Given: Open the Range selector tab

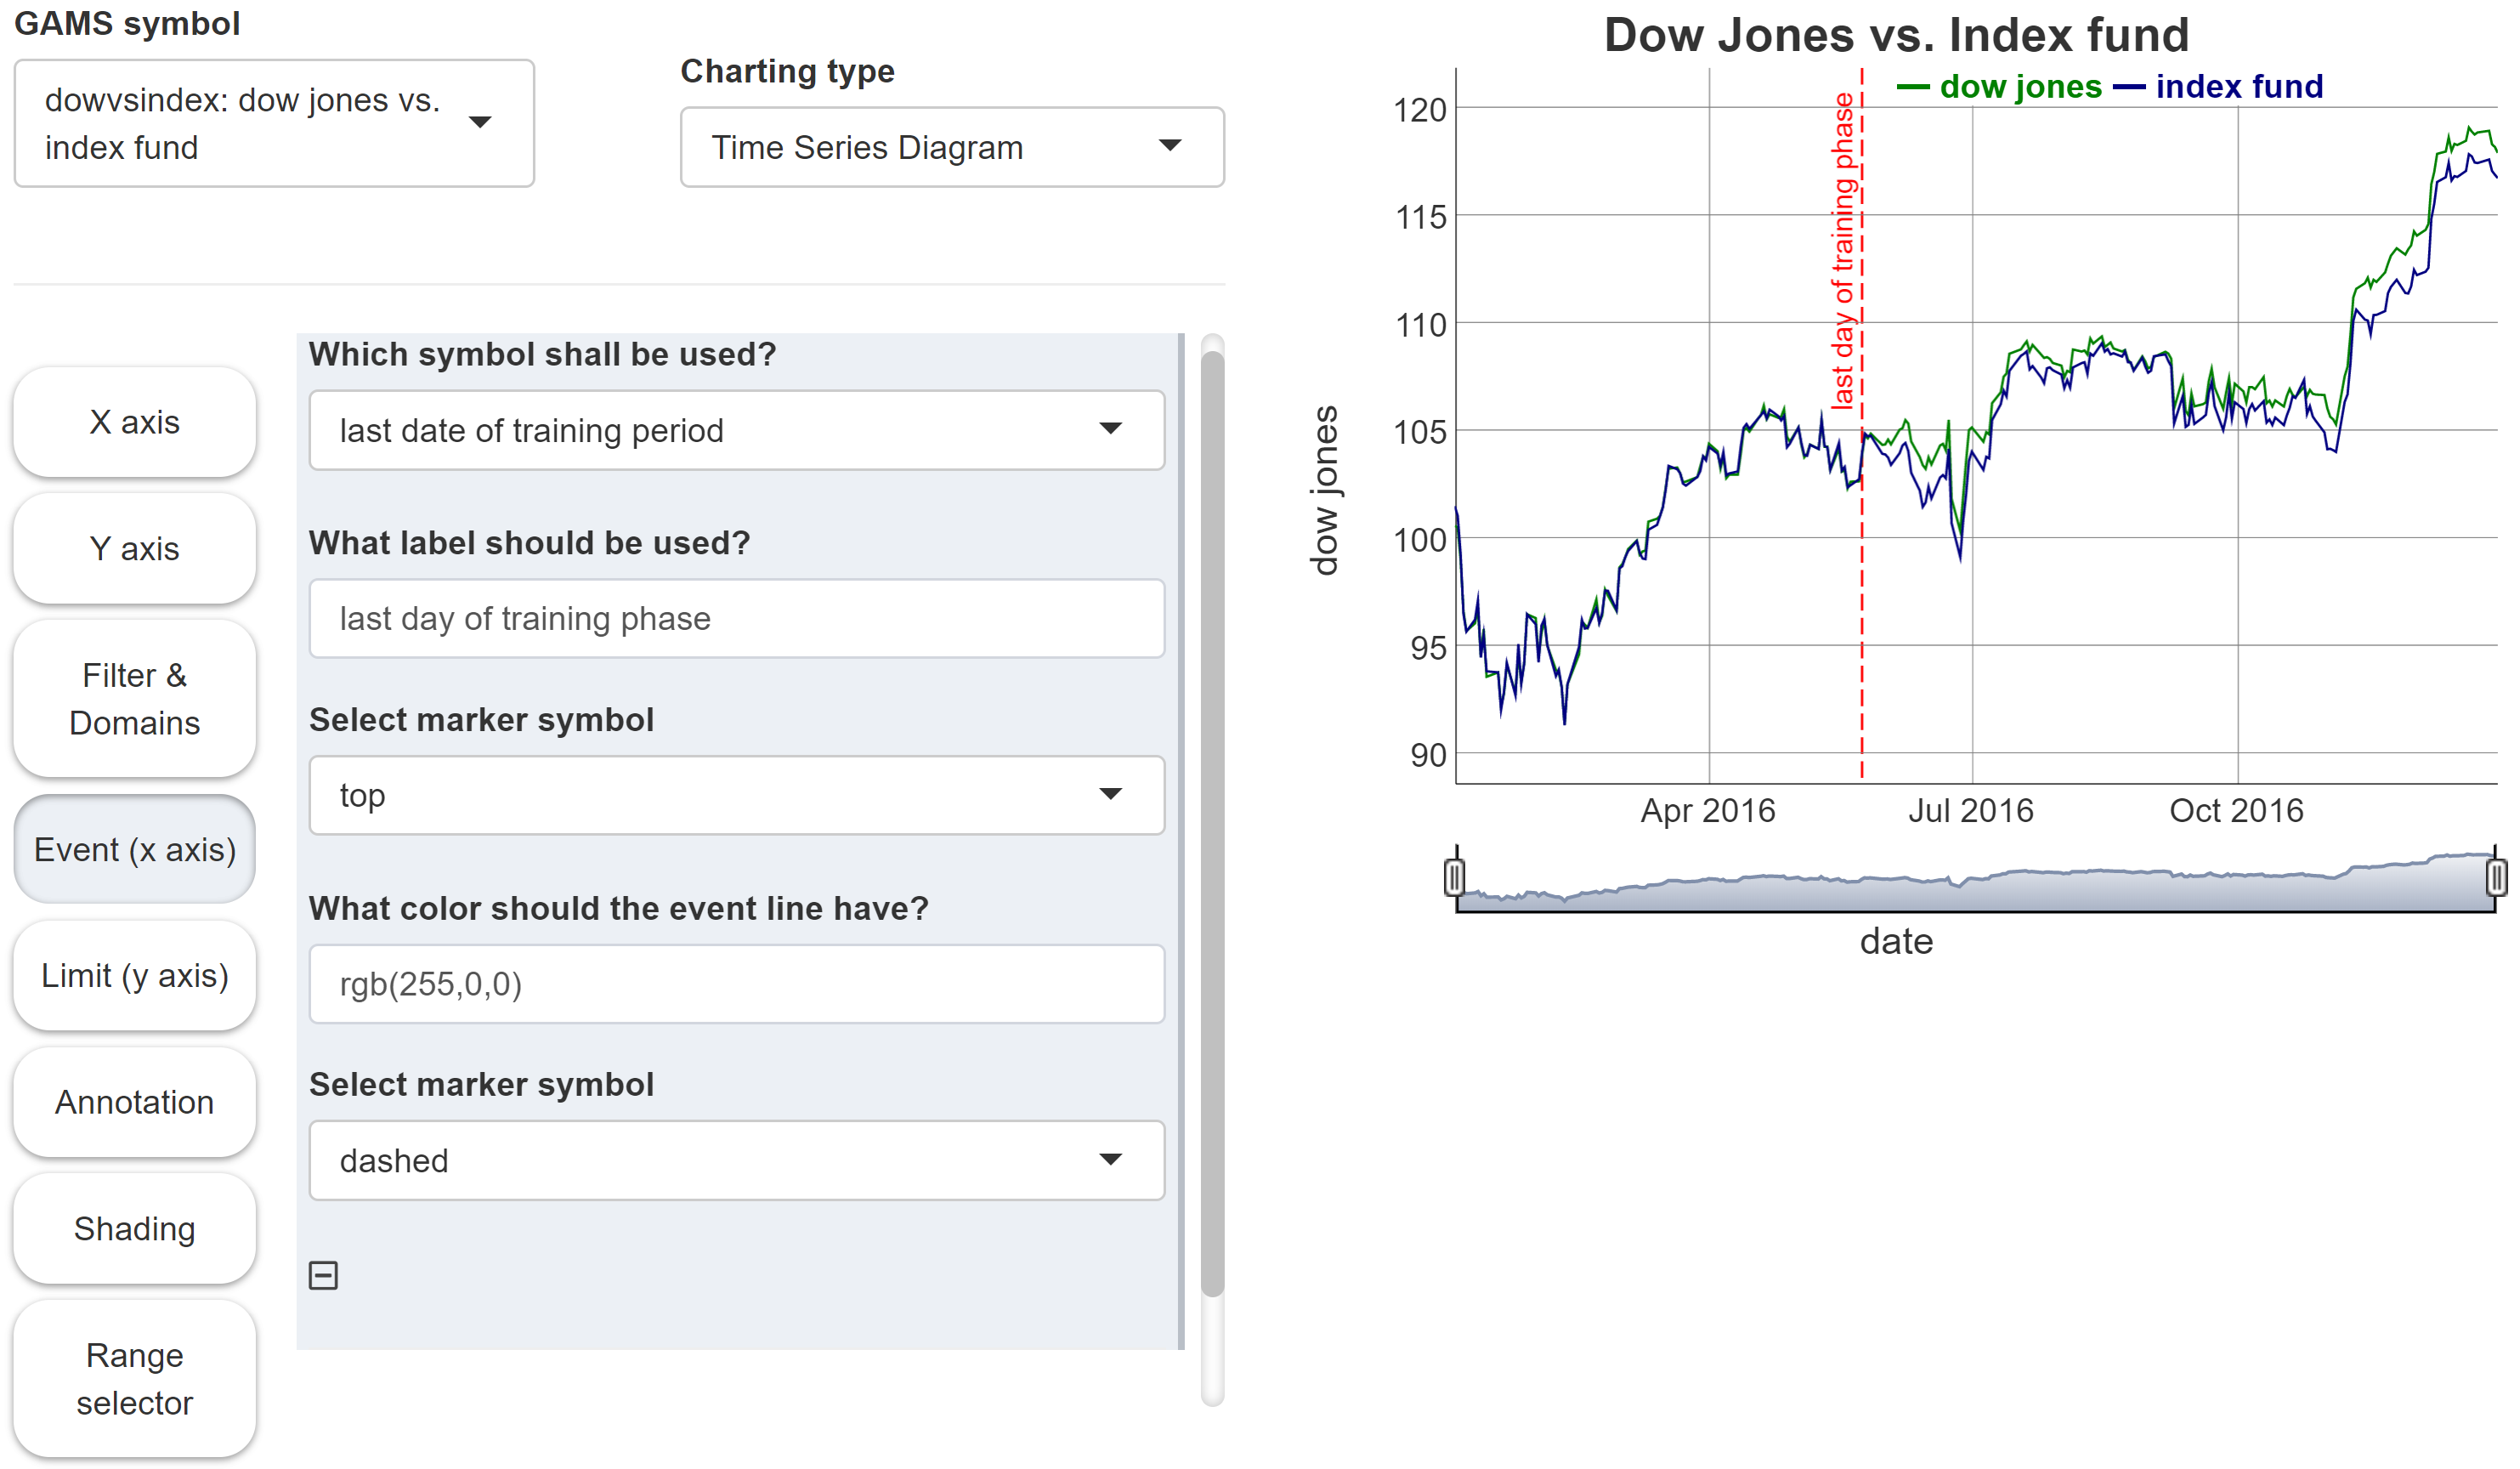Looking at the screenshot, I should (134, 1378).
